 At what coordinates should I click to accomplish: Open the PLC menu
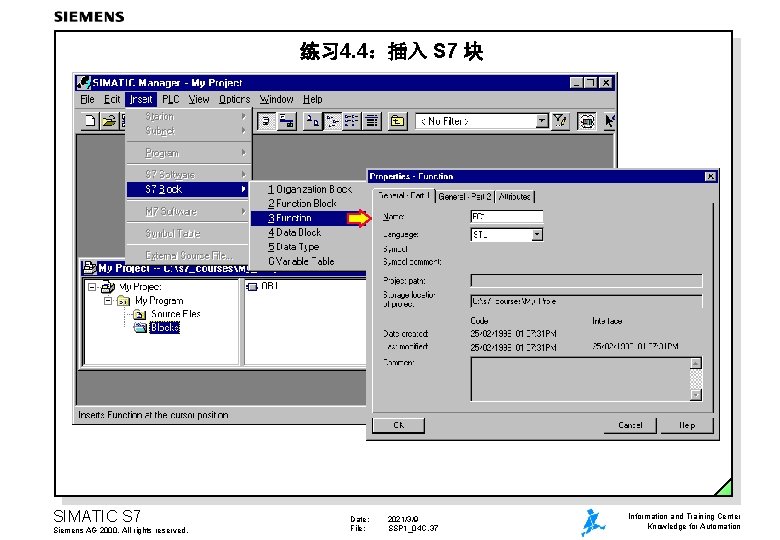coord(171,99)
